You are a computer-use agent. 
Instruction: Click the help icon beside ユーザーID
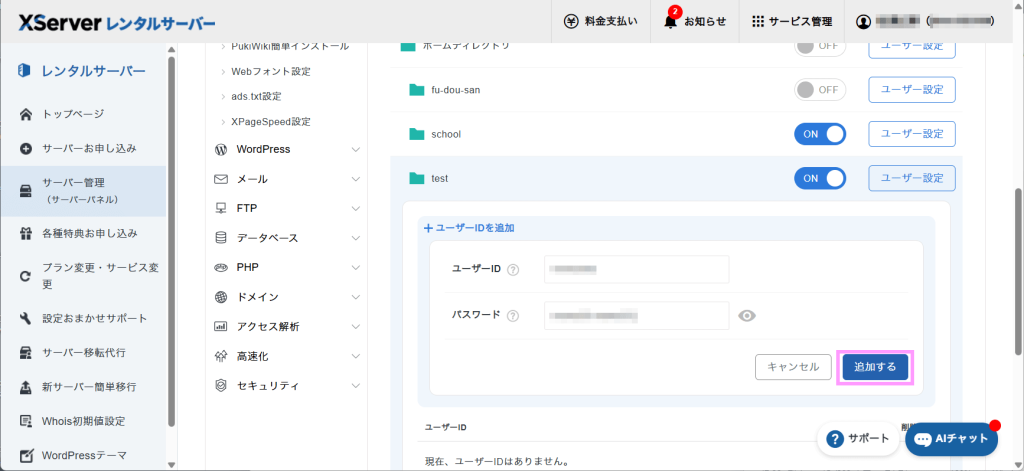(x=513, y=270)
